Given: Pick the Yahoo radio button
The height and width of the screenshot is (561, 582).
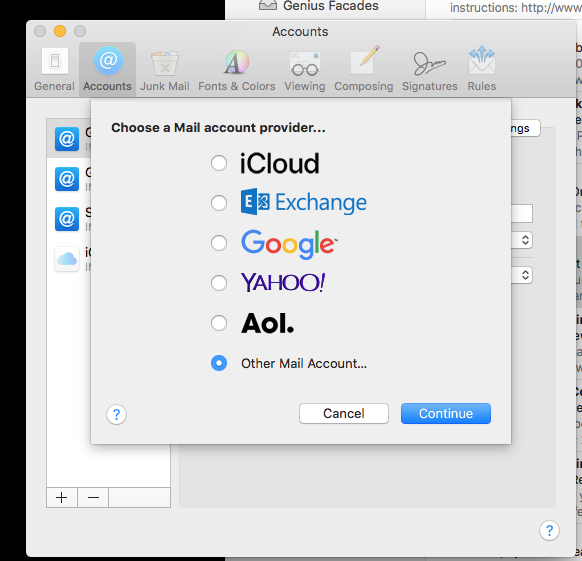Looking at the screenshot, I should 219,283.
